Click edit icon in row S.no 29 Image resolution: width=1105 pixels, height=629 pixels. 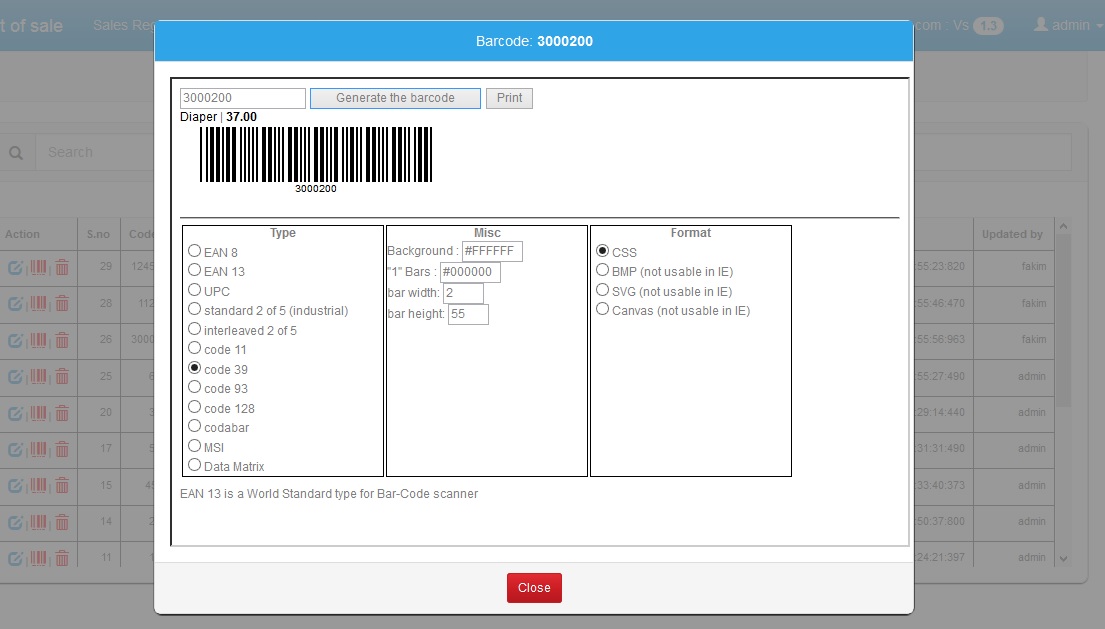tap(16, 267)
